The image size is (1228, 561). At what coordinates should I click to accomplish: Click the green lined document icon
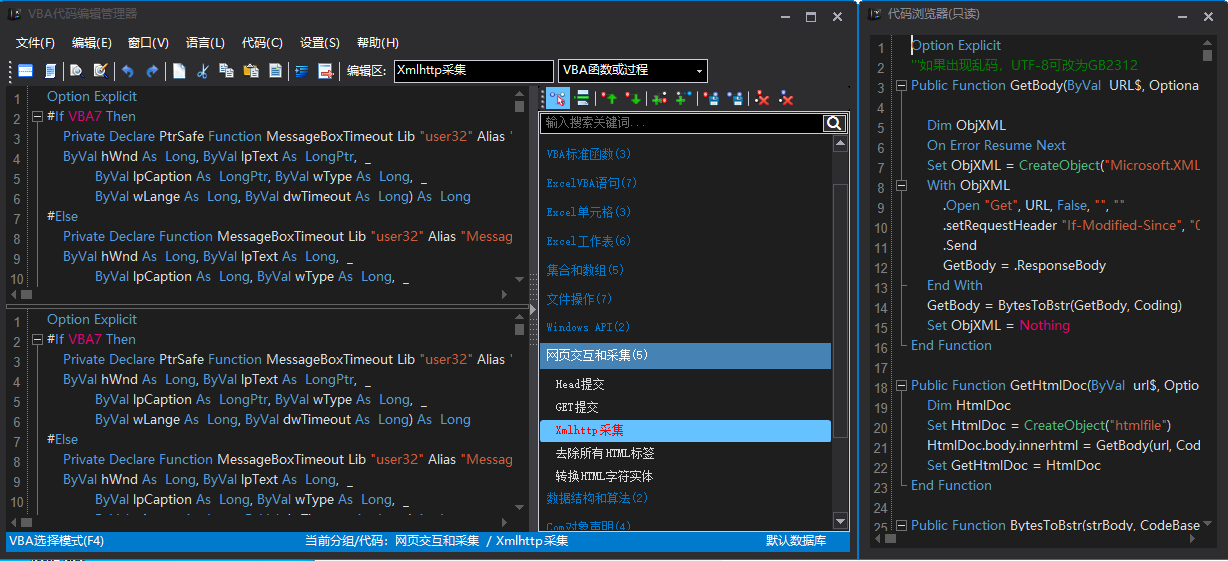(x=275, y=71)
